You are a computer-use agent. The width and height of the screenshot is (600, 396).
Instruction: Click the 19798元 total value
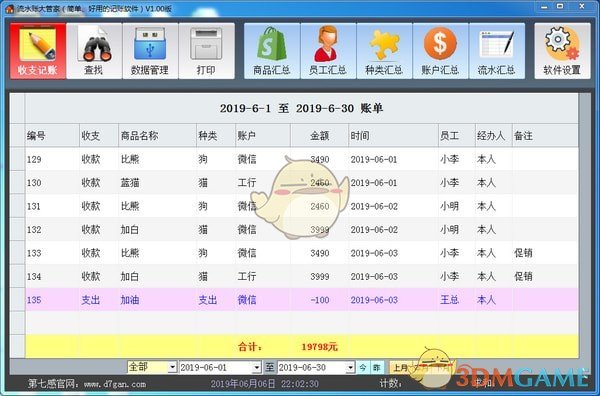[x=320, y=347]
